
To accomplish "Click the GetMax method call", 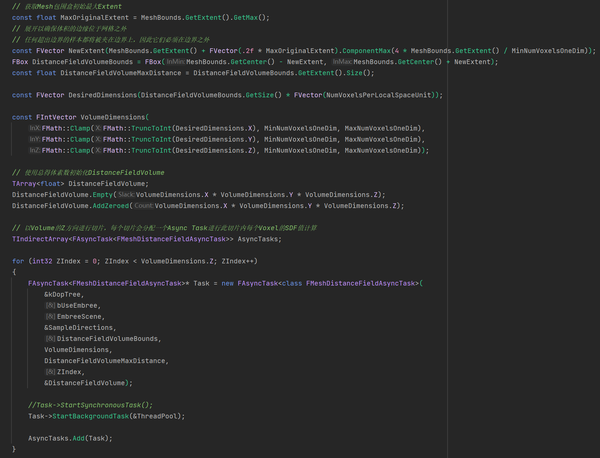I will 246,18.
